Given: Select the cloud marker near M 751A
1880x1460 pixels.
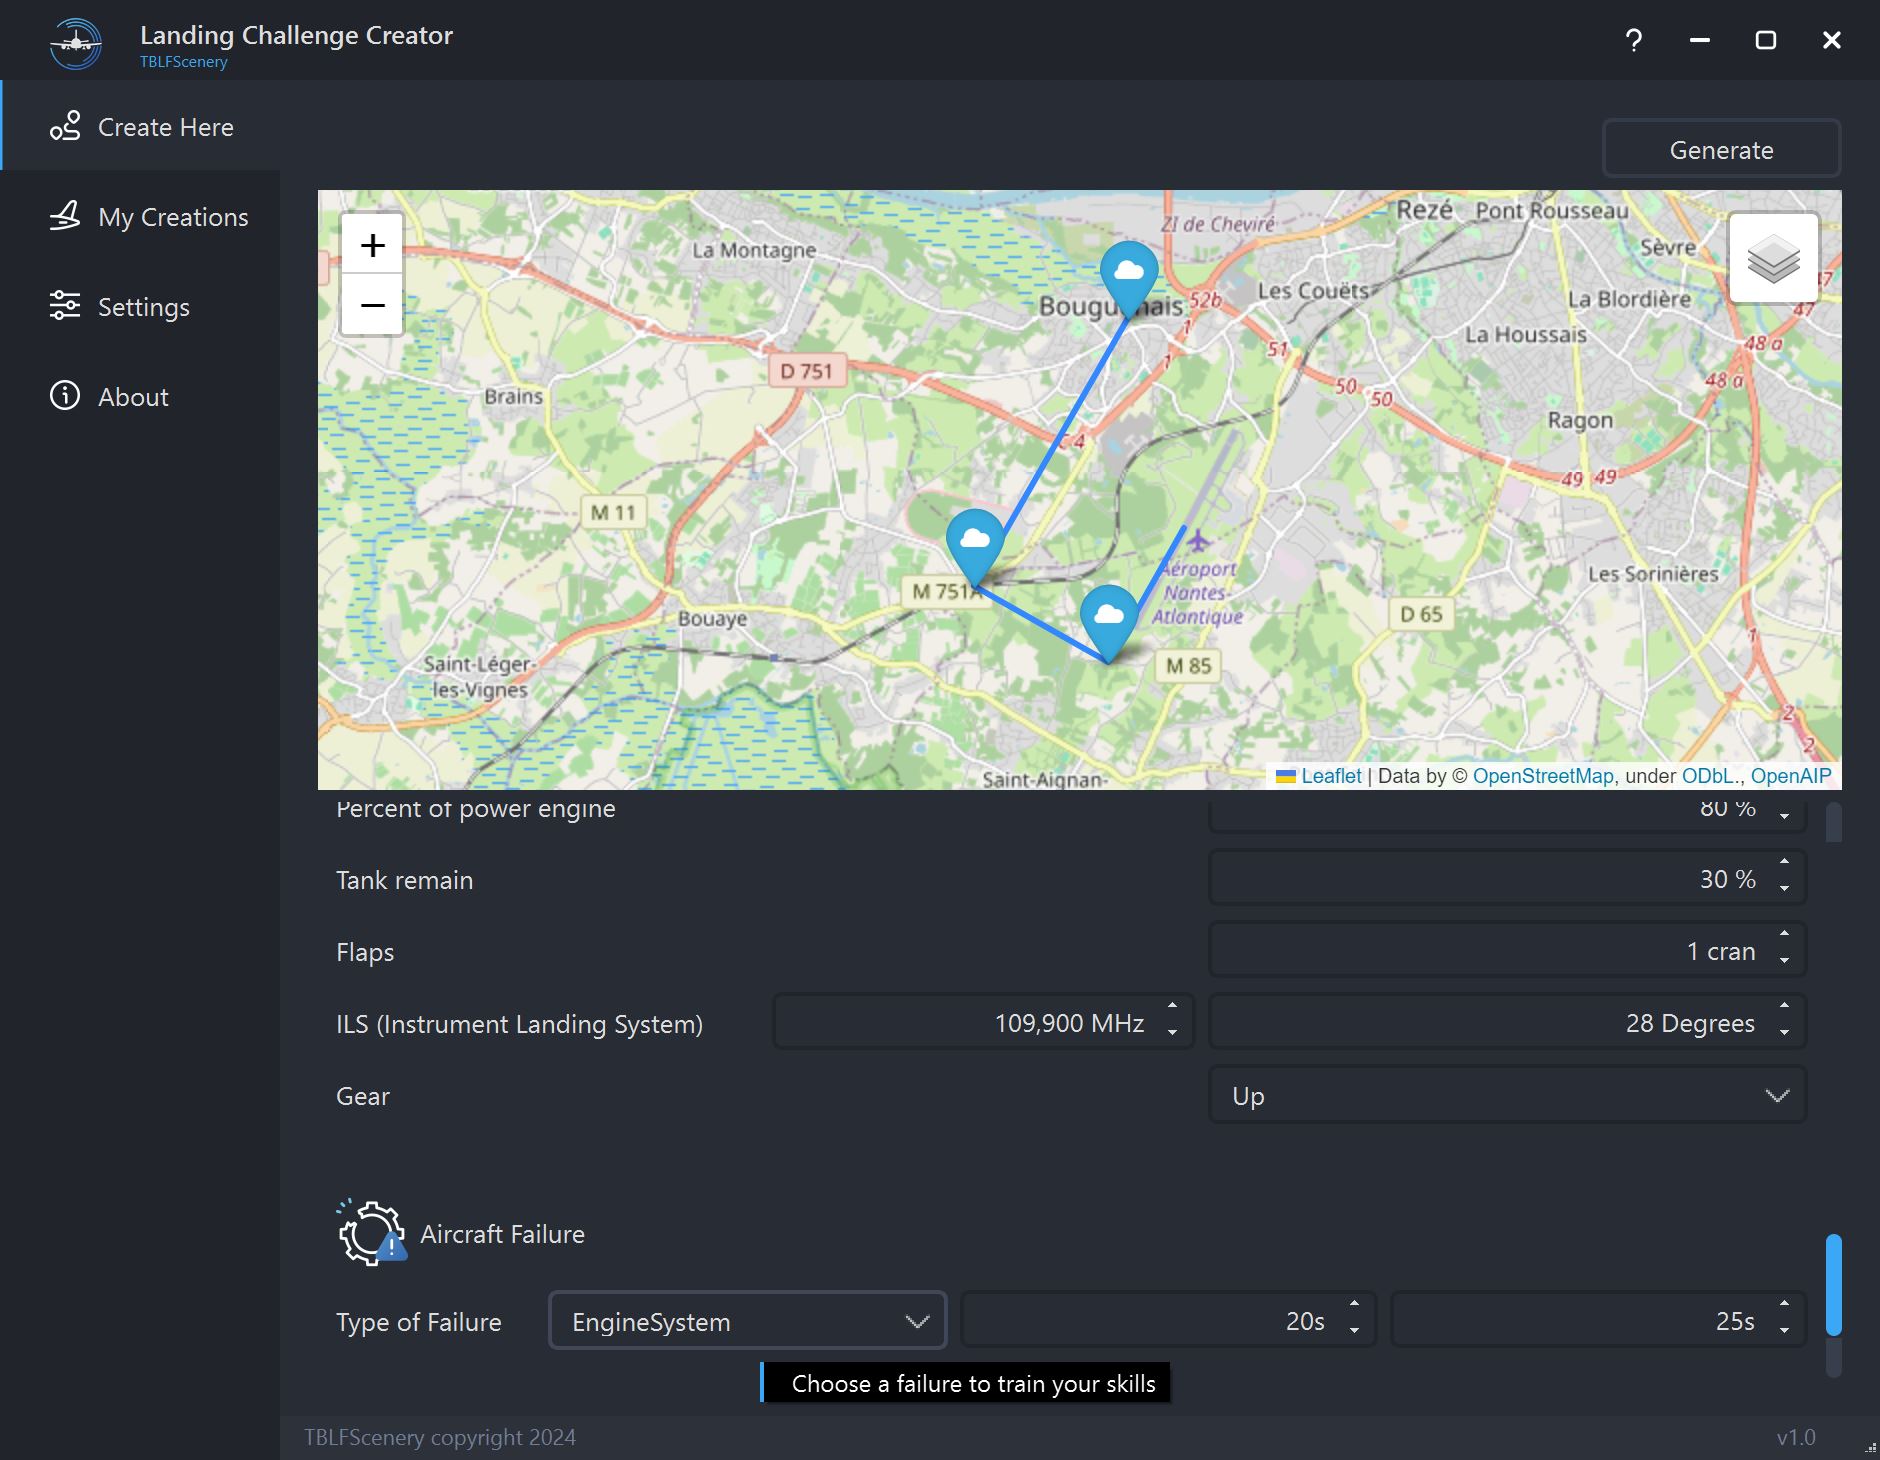Looking at the screenshot, I should pyautogui.click(x=975, y=541).
